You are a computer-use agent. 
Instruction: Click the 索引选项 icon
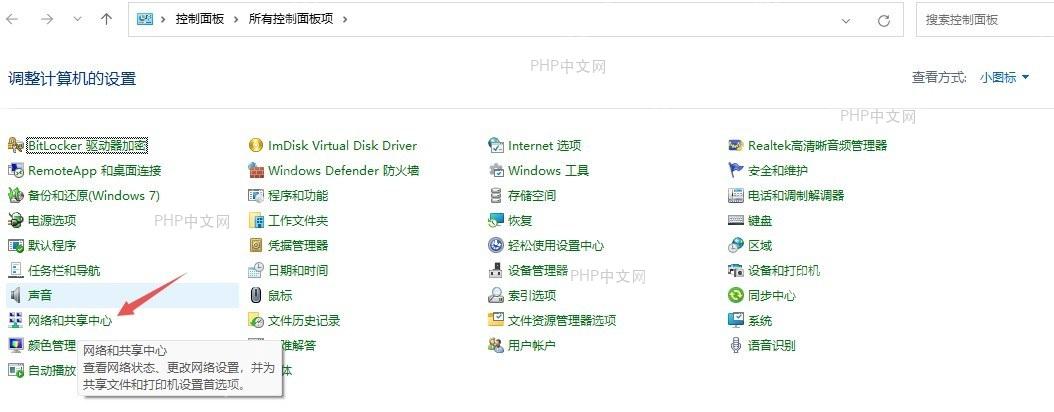[496, 295]
